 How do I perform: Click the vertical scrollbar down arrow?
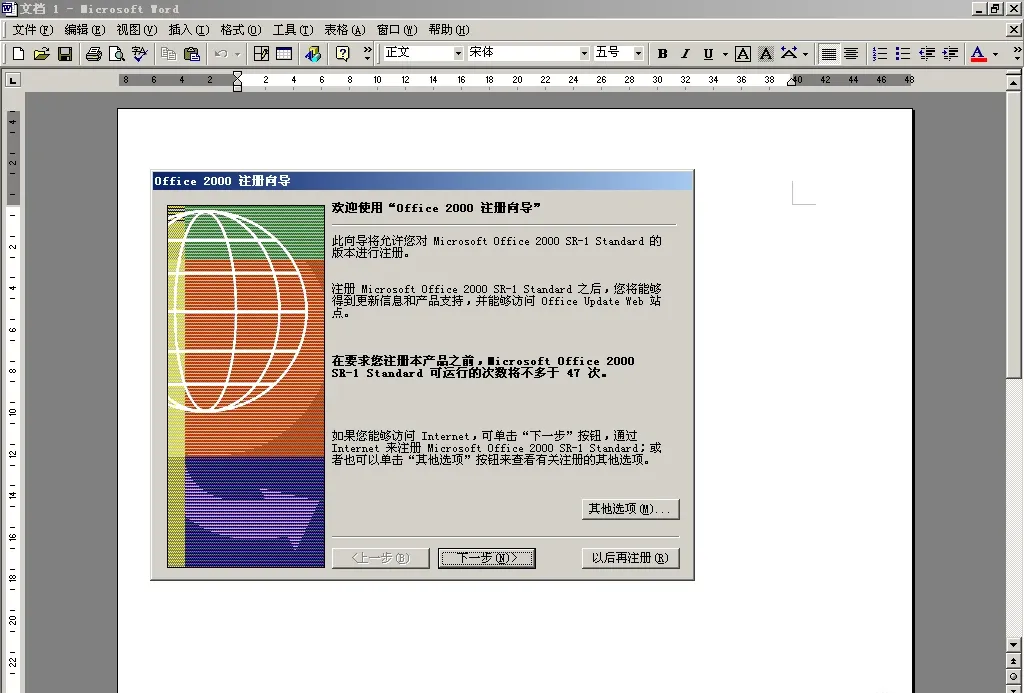(1014, 645)
